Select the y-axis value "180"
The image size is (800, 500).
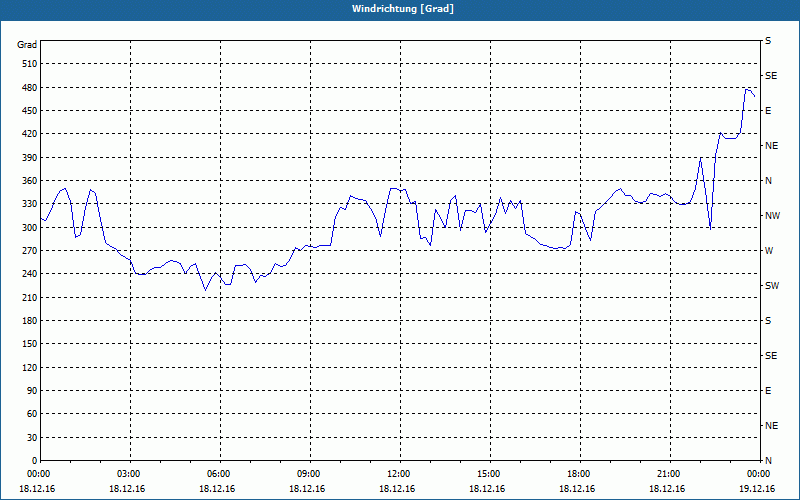point(30,321)
